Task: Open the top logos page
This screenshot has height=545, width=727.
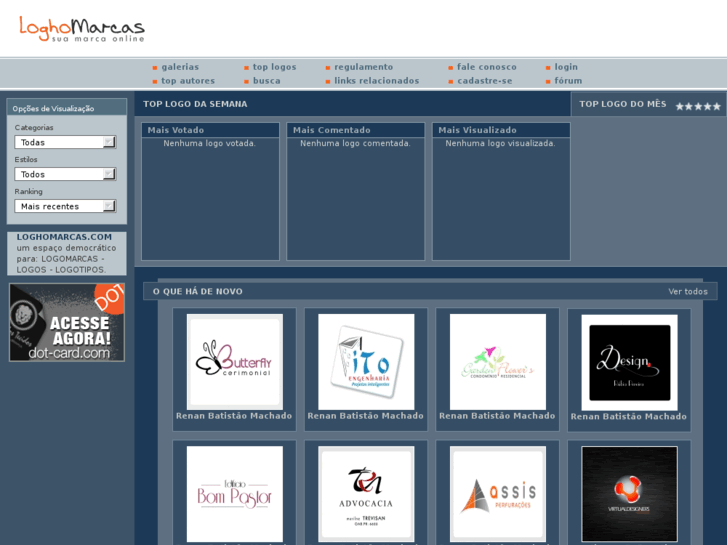Action: click(x=274, y=67)
